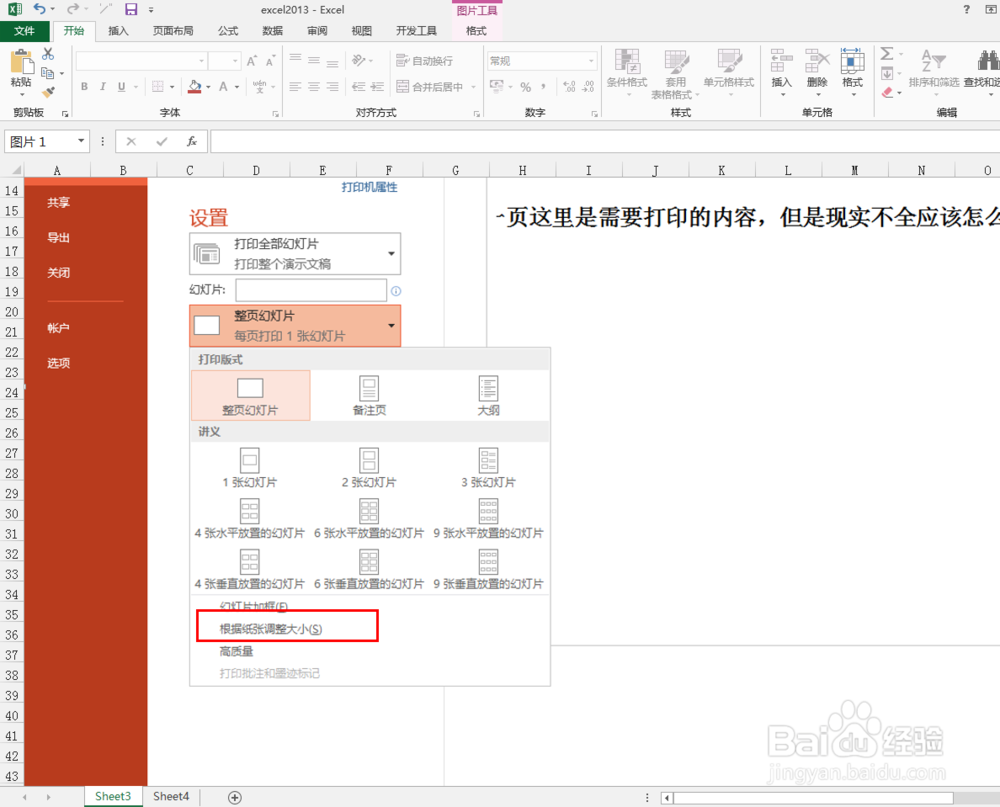The height and width of the screenshot is (807, 1000).
Task: Click 根据纸张调整大小 option
Action: (x=271, y=629)
